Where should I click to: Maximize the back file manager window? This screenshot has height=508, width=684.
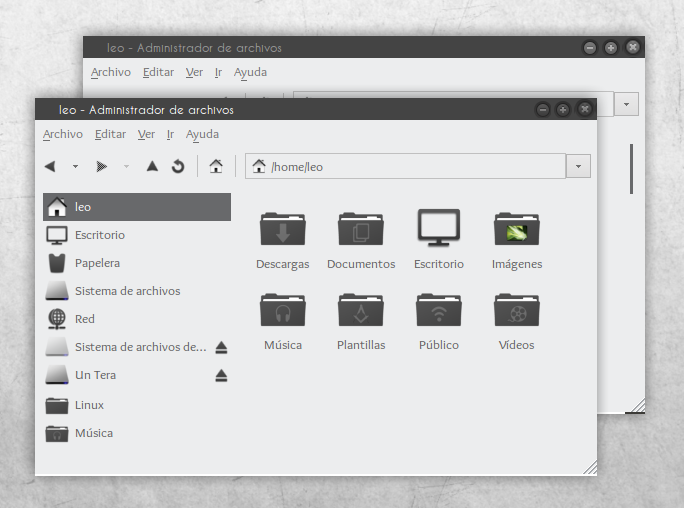point(611,48)
